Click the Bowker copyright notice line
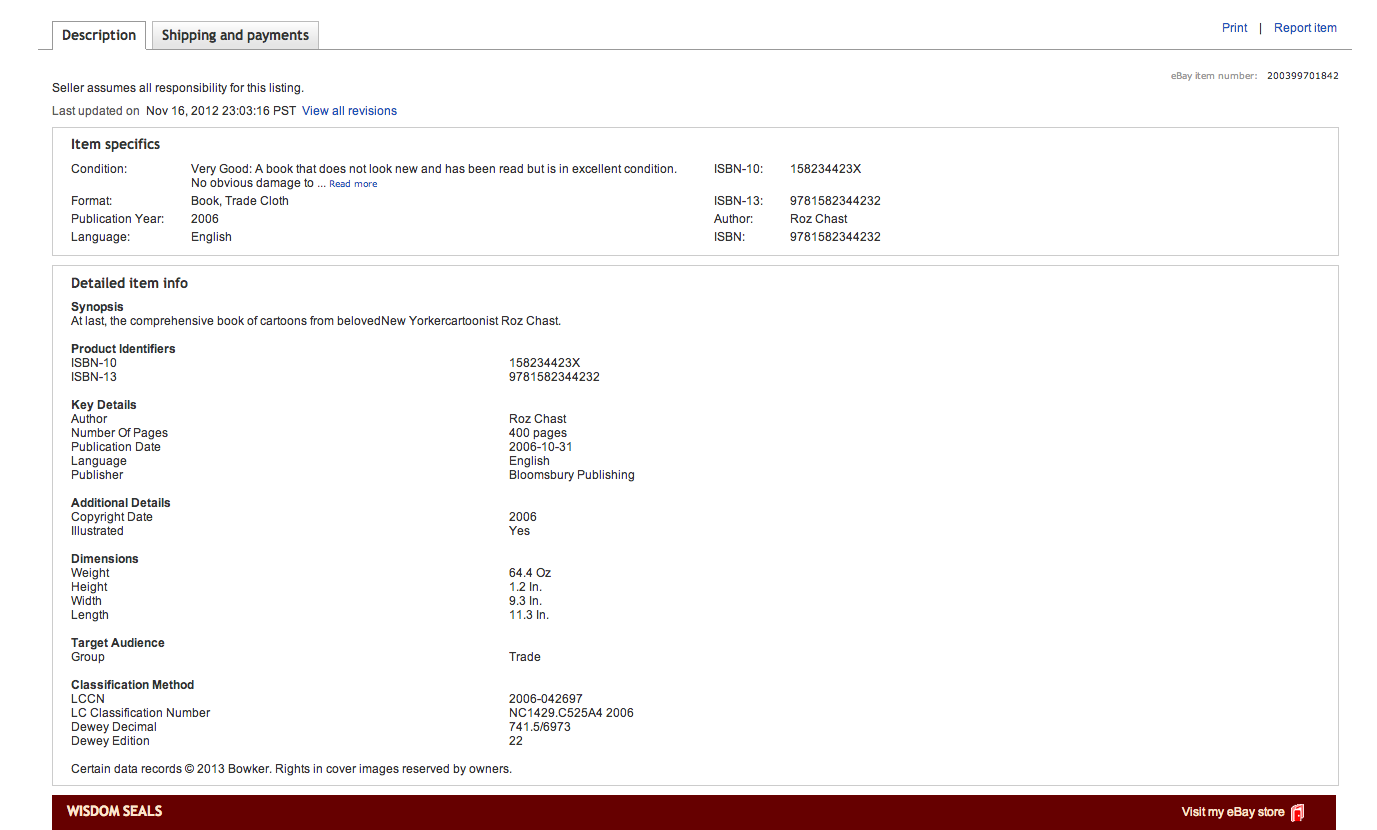The height and width of the screenshot is (830, 1377). [291, 769]
